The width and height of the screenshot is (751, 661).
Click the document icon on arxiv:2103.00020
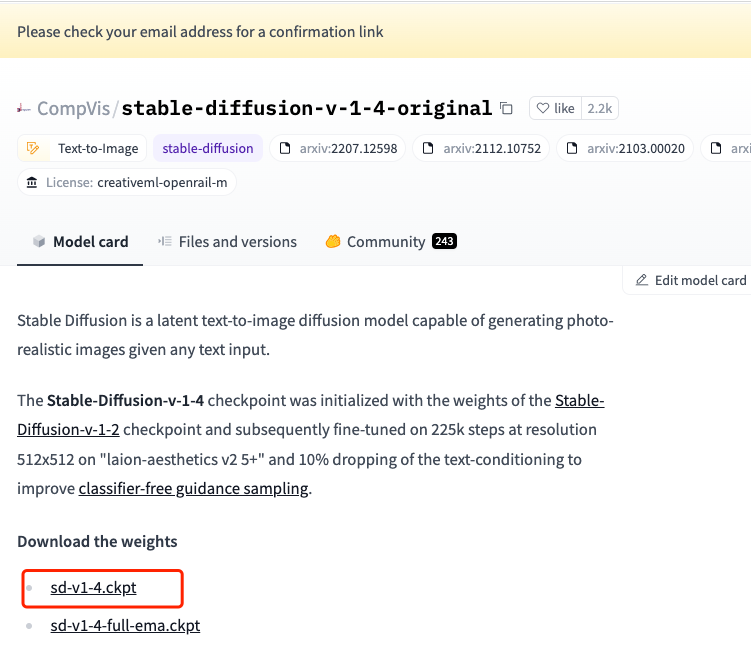(573, 149)
